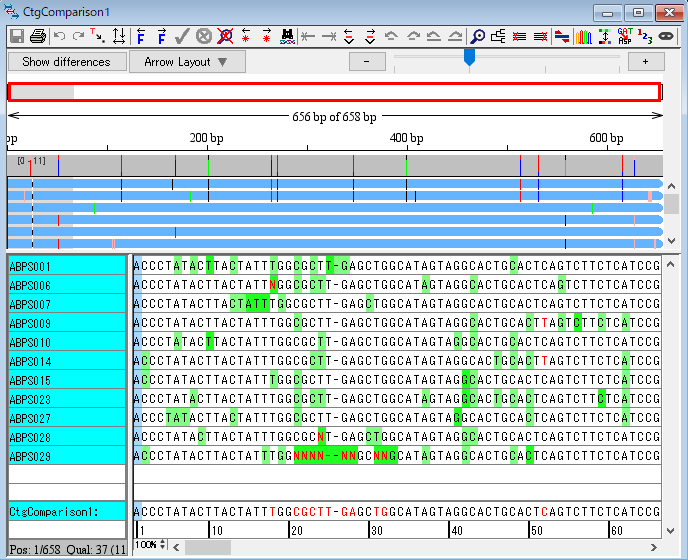Open the Arrow Layout dropdown
Viewport: 688px width, 560px height.
point(187,62)
